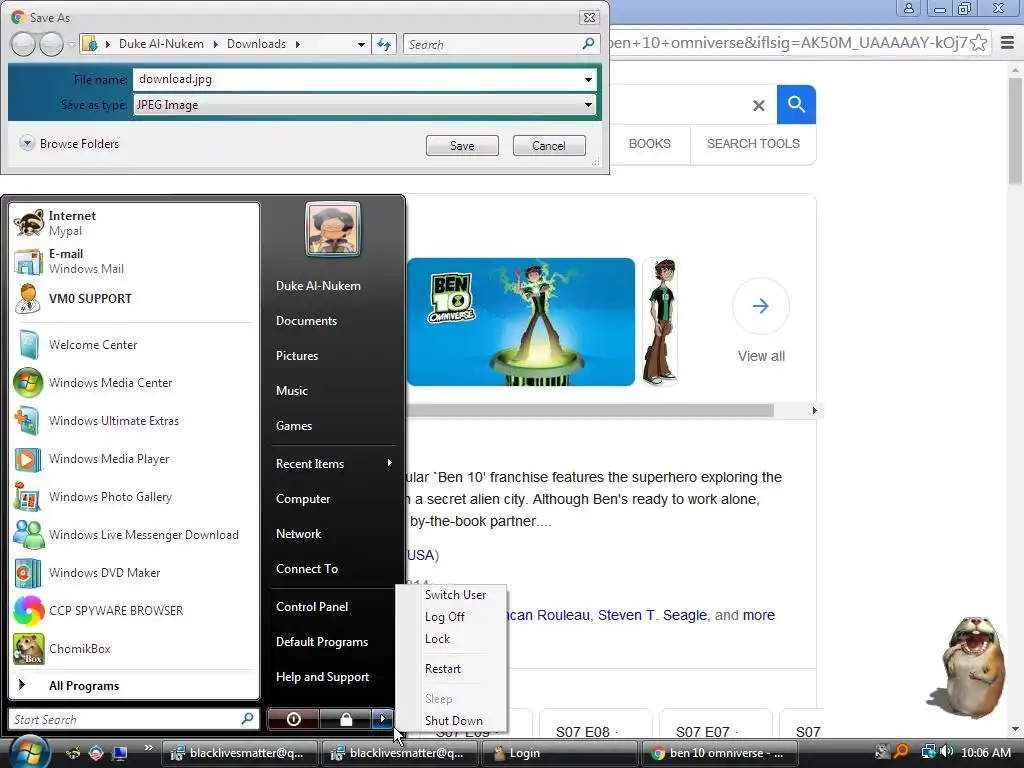The height and width of the screenshot is (768, 1024).
Task: Expand All Programs list
Action: click(134, 685)
